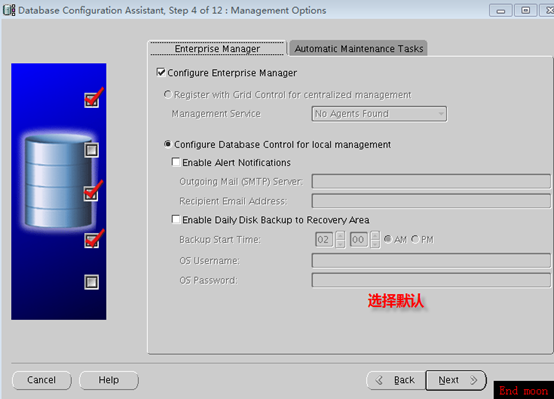Enable Daily Disk Backup to Recovery Area
The height and width of the screenshot is (399, 554).
point(176,219)
